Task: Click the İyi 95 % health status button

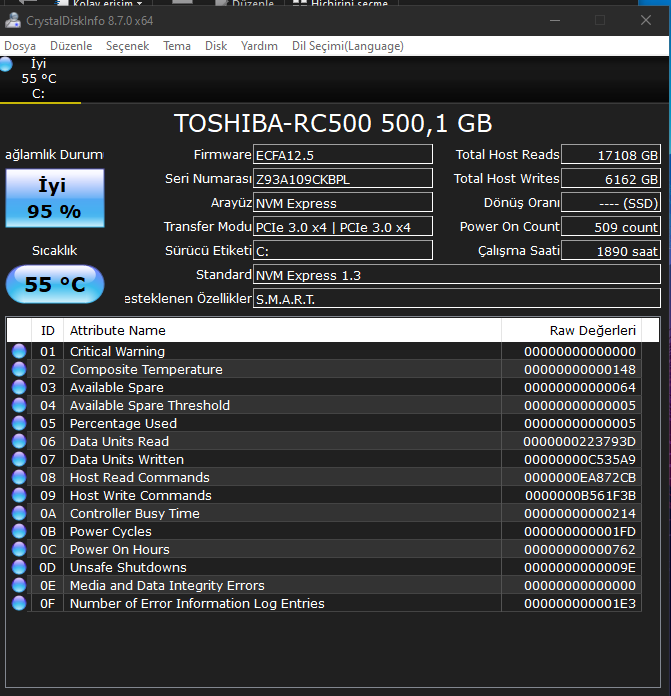Action: [55, 198]
